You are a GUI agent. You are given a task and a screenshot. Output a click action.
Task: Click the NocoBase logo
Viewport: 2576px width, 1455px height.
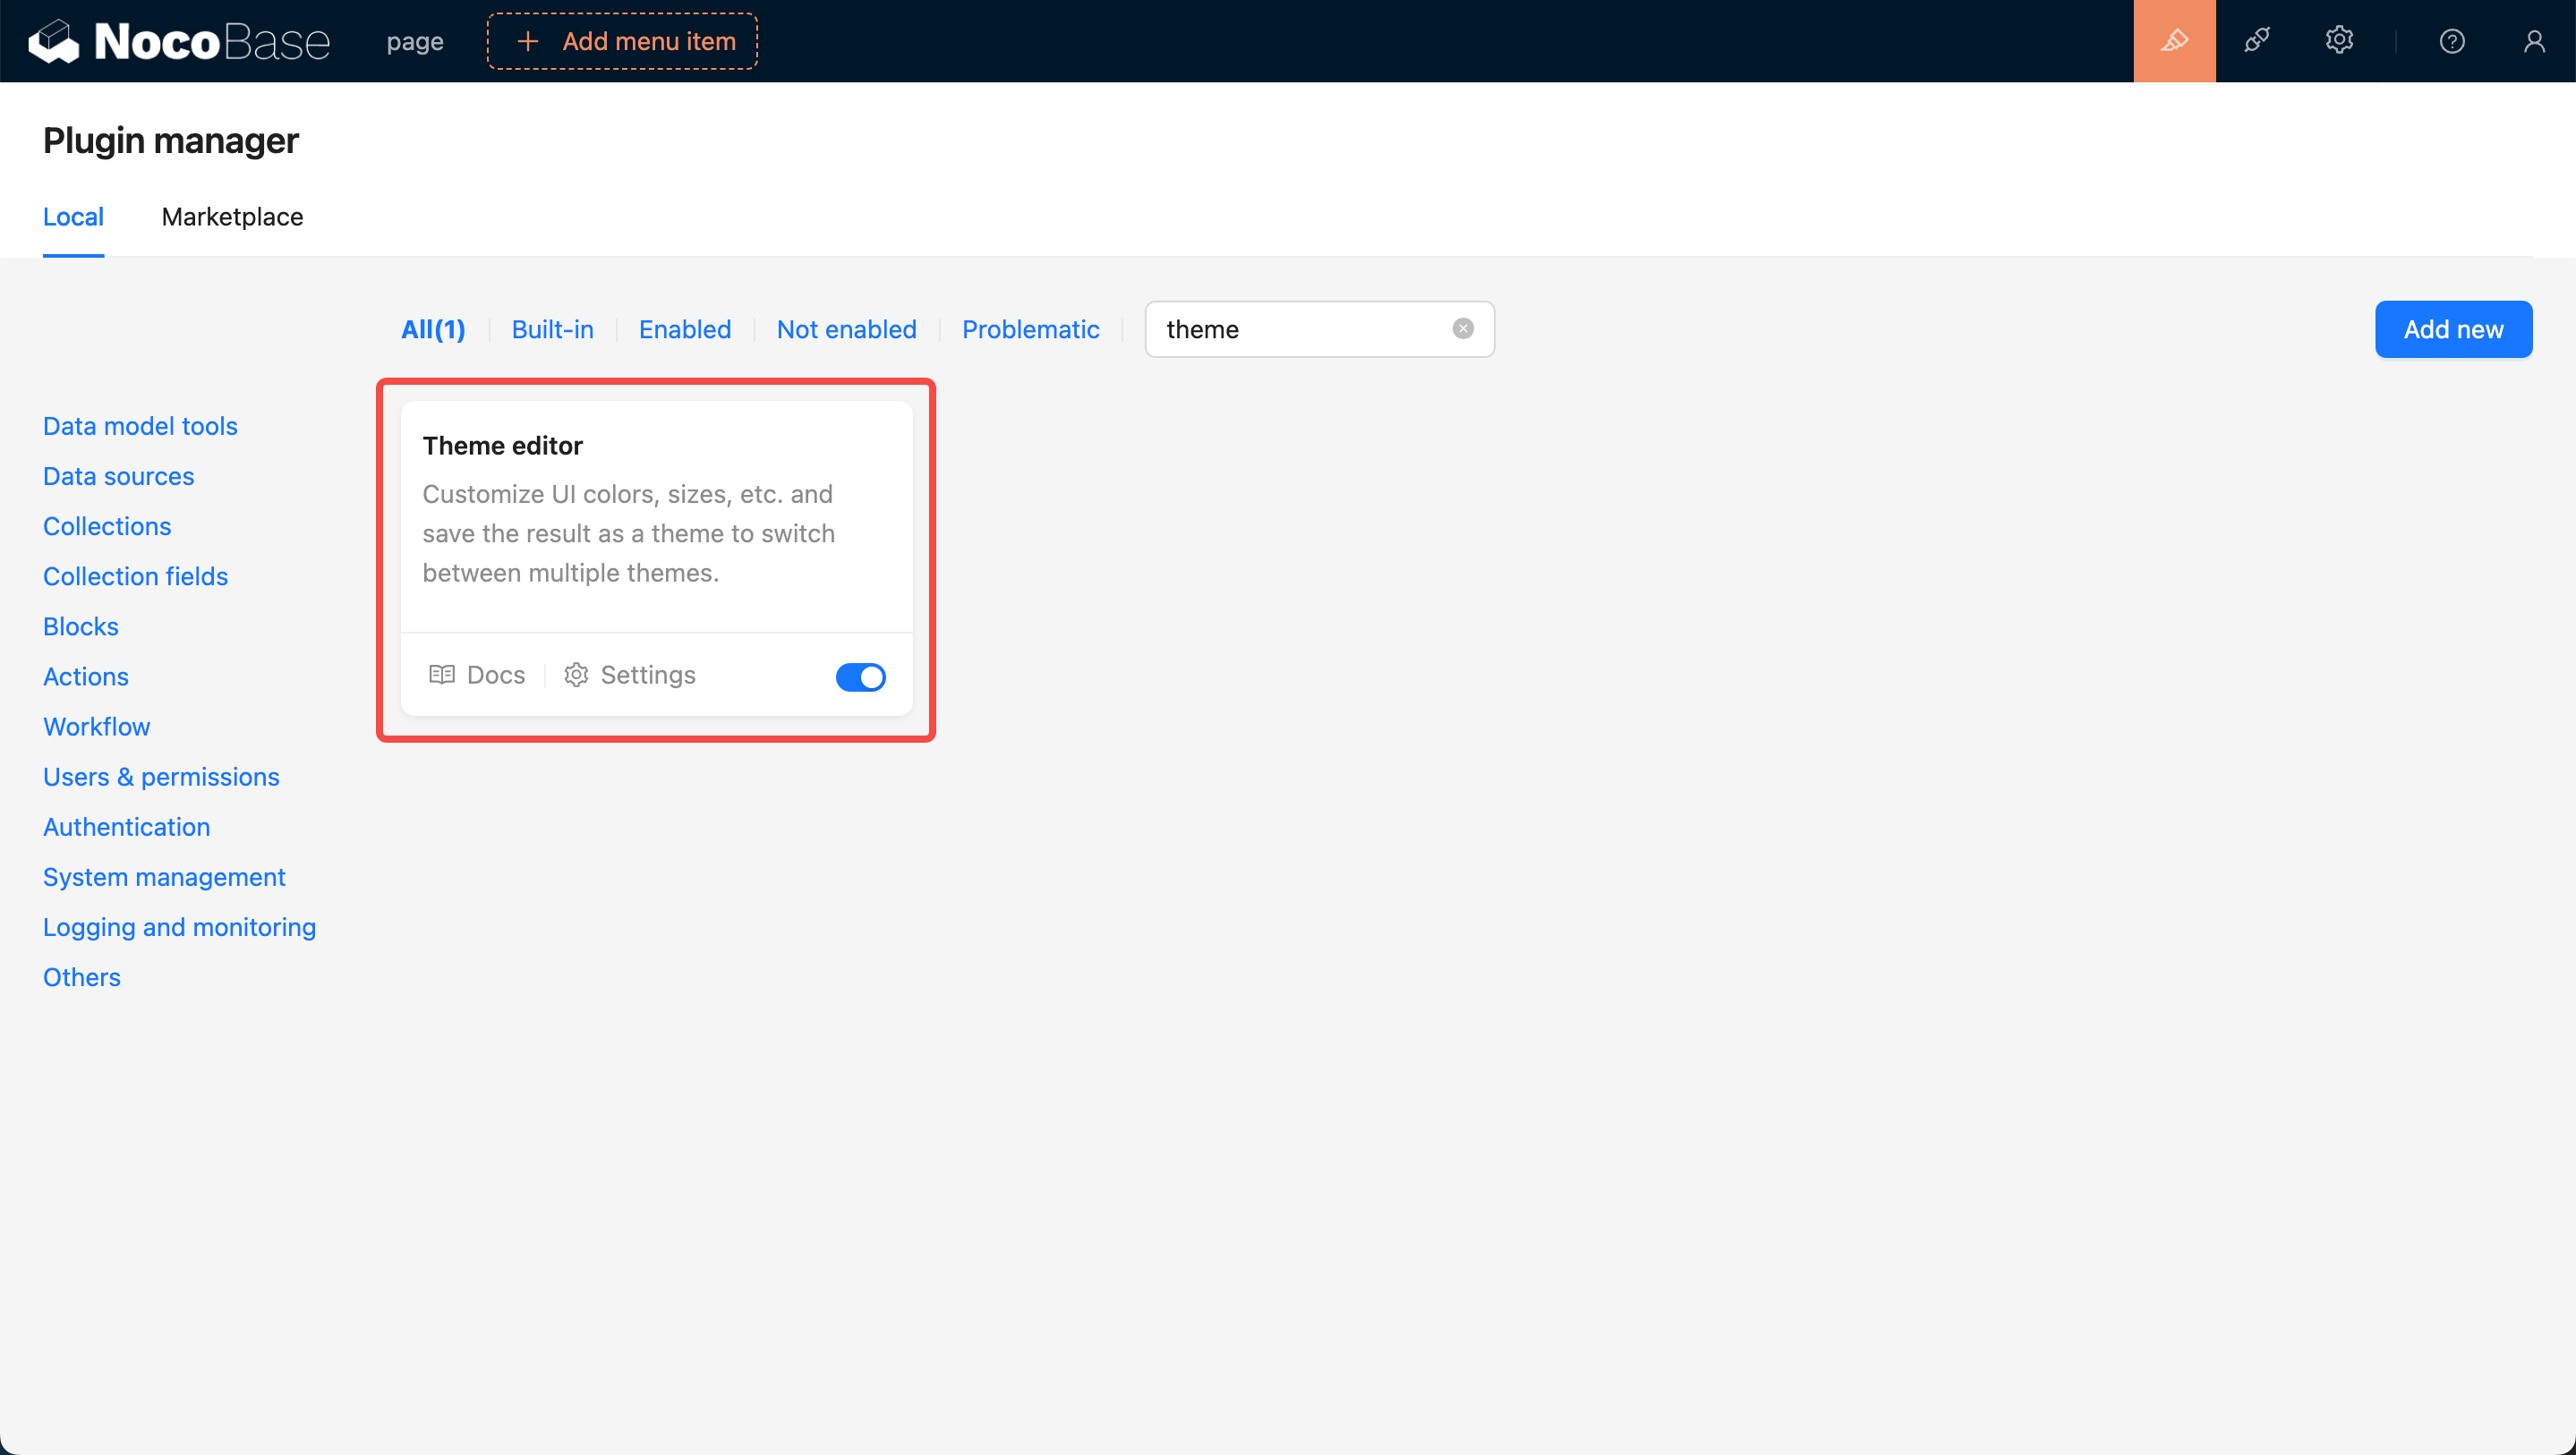pyautogui.click(x=180, y=41)
